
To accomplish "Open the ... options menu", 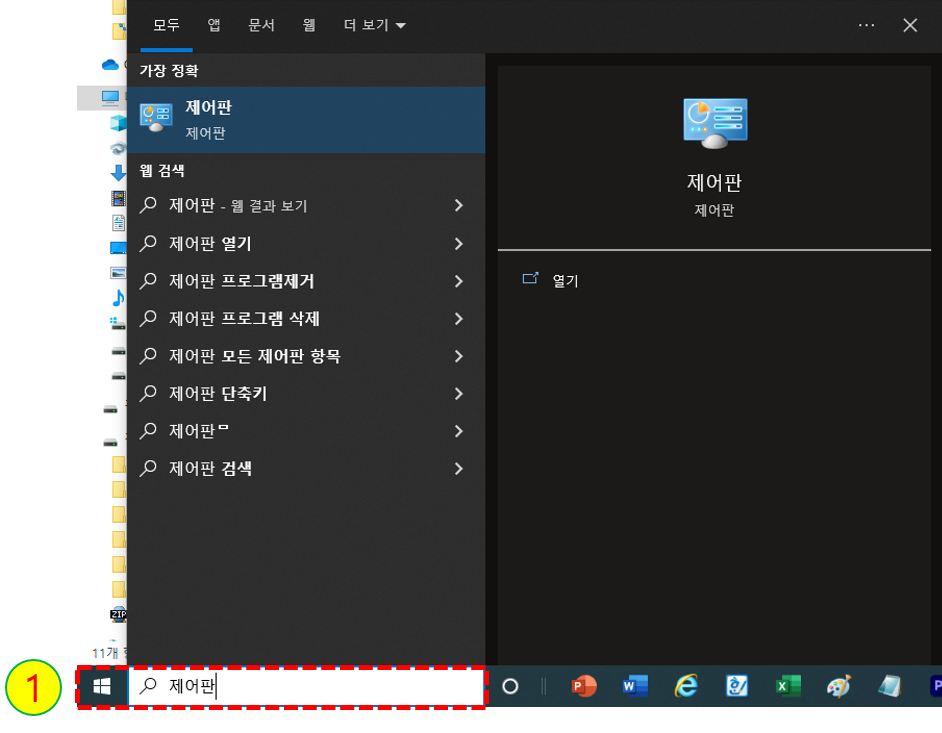I will pos(866,25).
